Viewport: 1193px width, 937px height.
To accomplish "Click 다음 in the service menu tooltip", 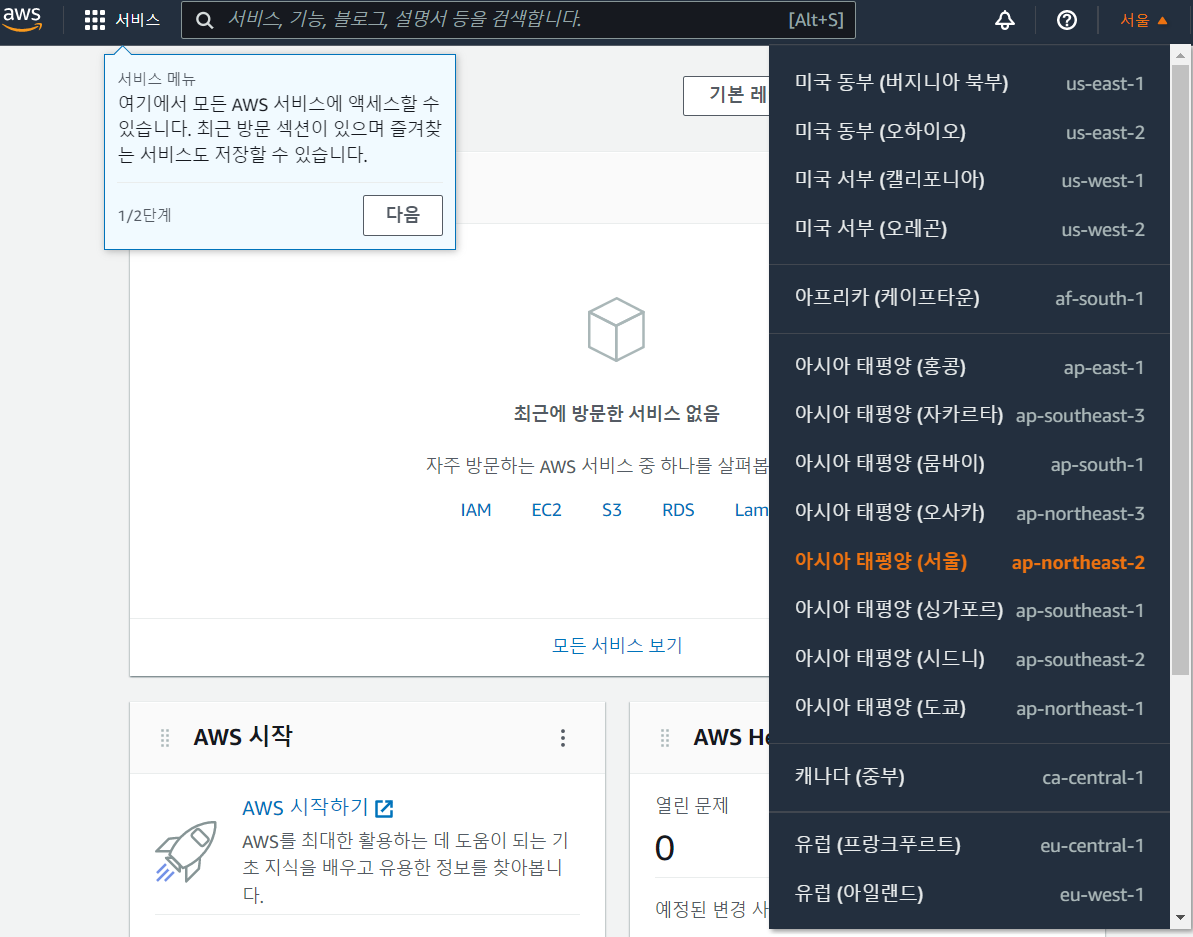I will pos(402,215).
